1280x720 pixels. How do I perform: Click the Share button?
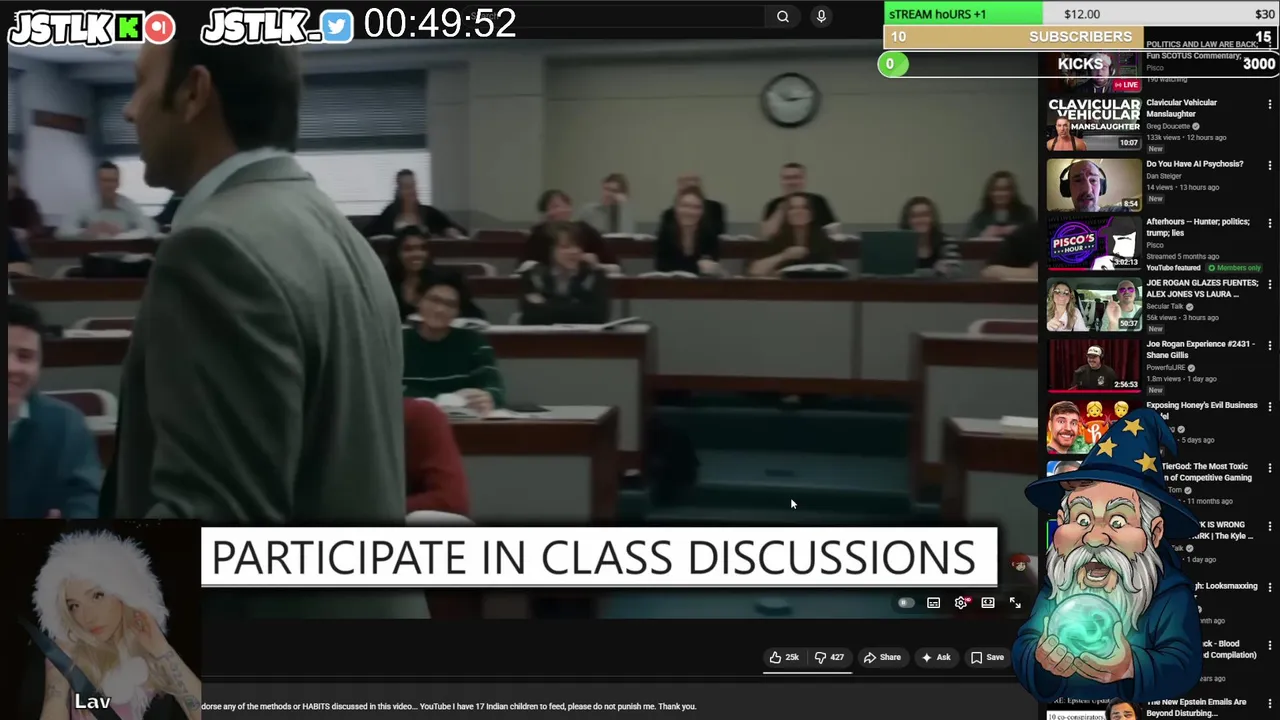(x=882, y=657)
